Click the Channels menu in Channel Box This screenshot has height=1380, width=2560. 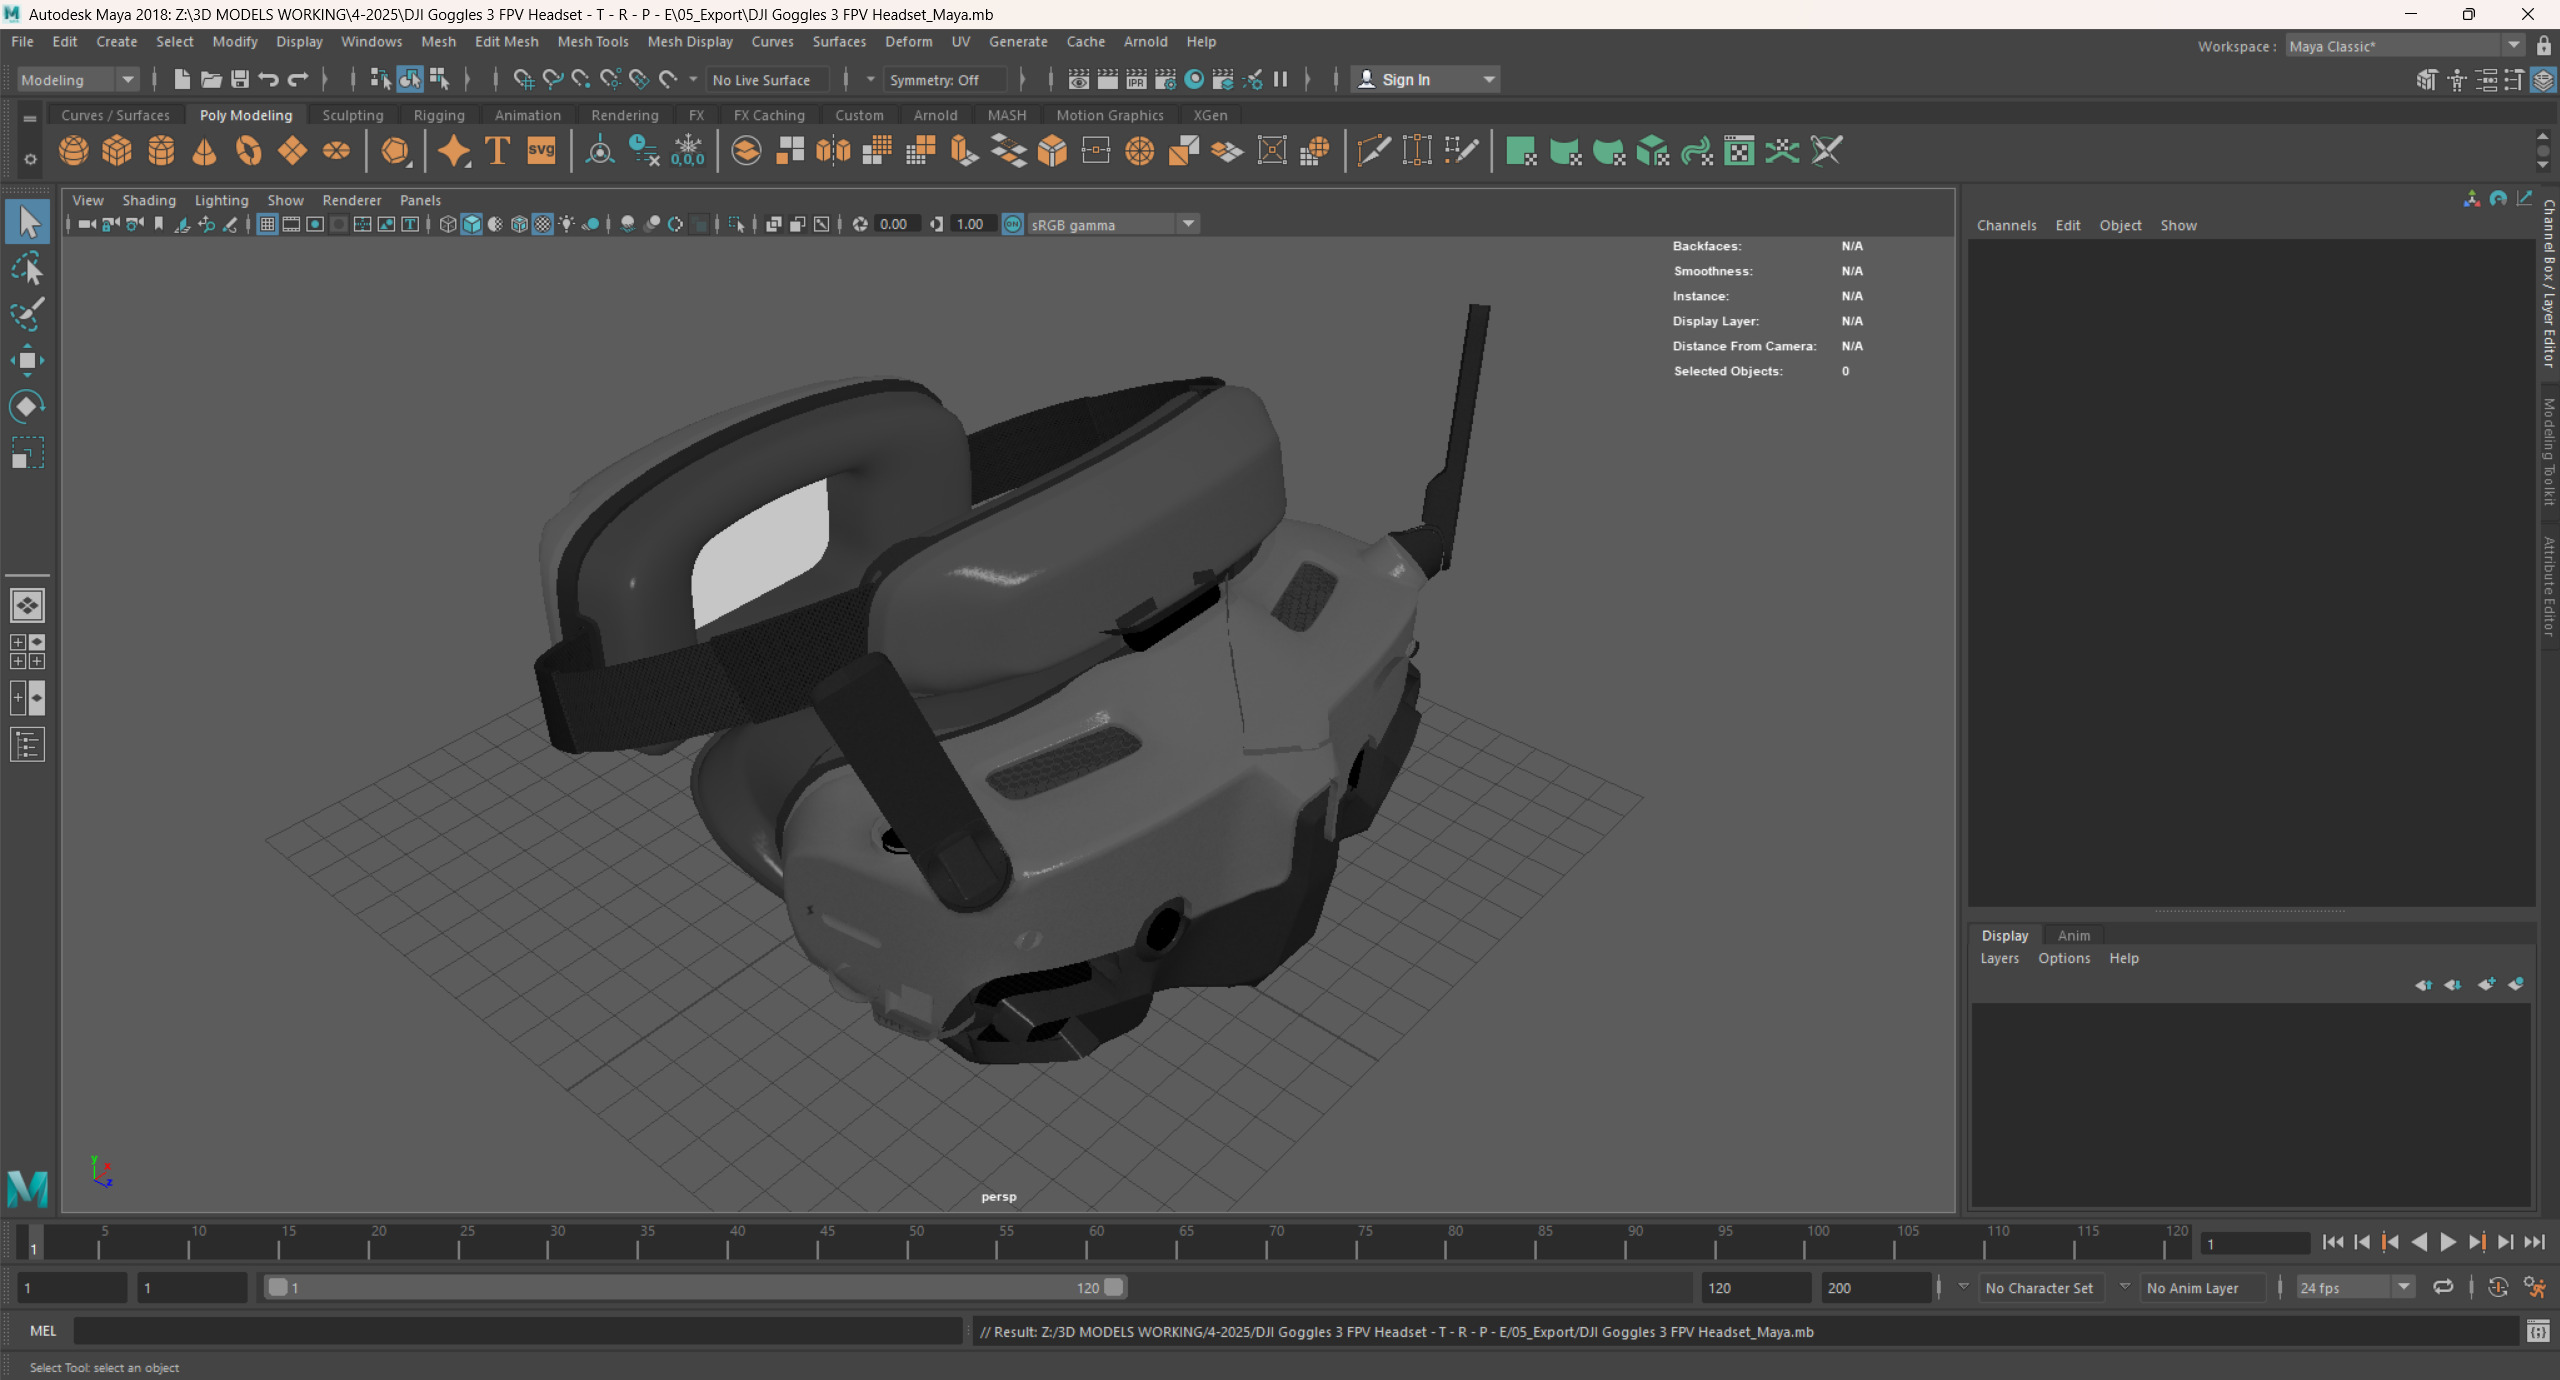pyautogui.click(x=2006, y=226)
